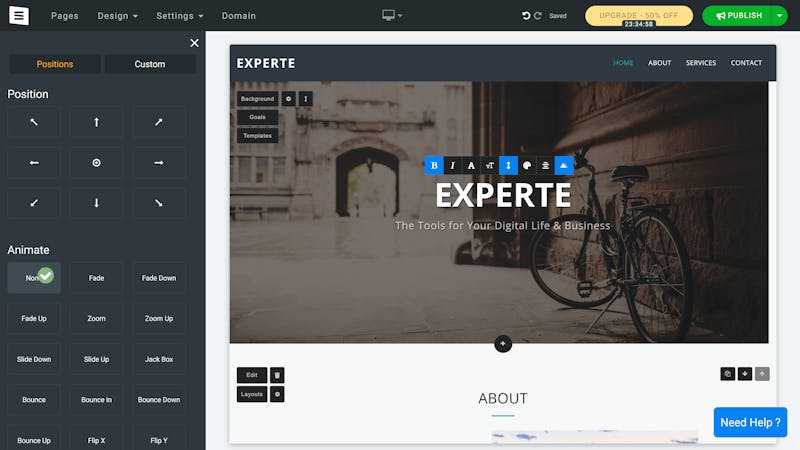Add a section with the plus circle
Screen dimensions: 800x450
pos(503,343)
